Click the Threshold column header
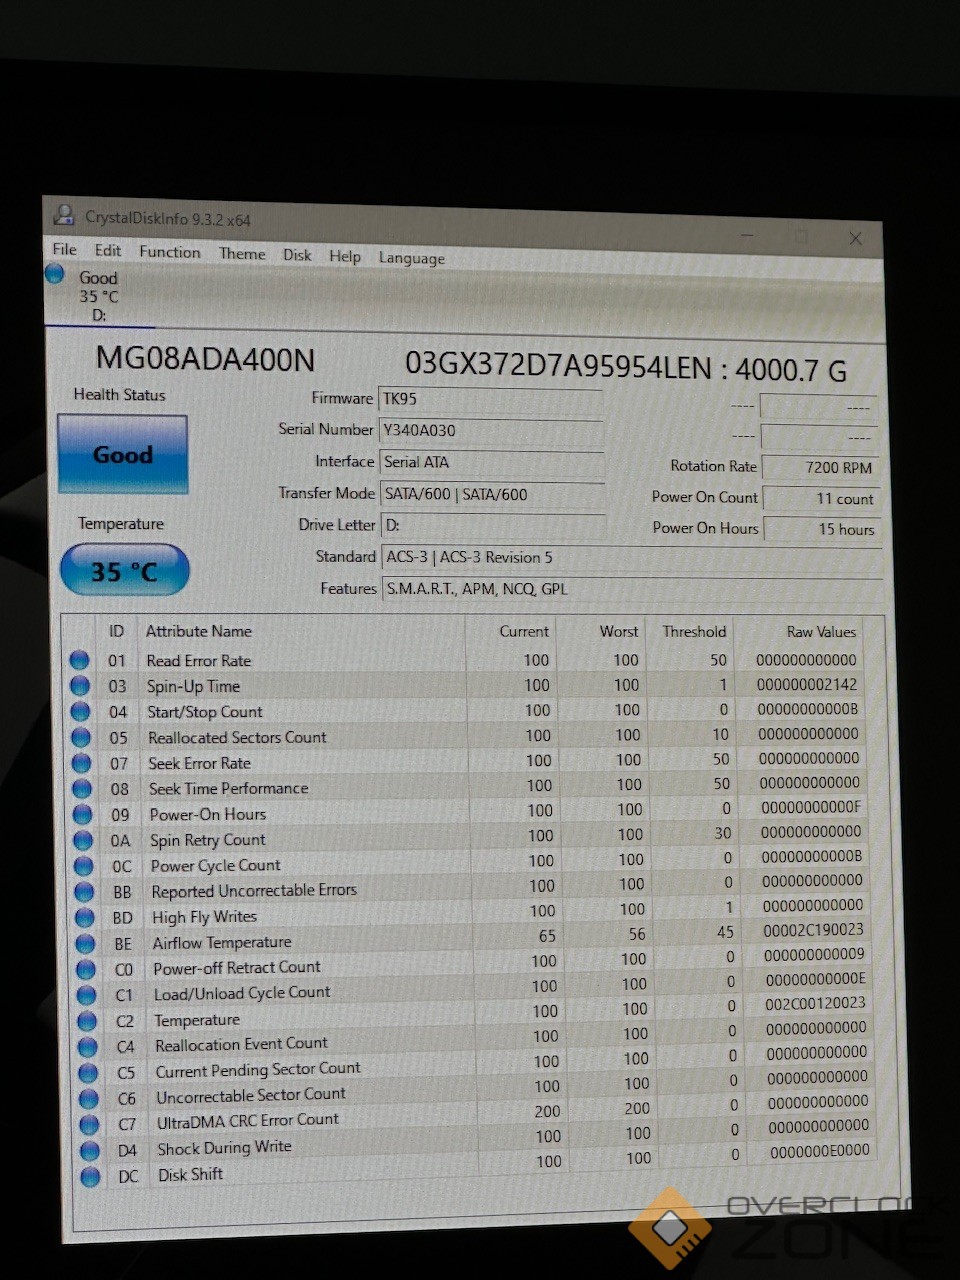 pos(694,631)
